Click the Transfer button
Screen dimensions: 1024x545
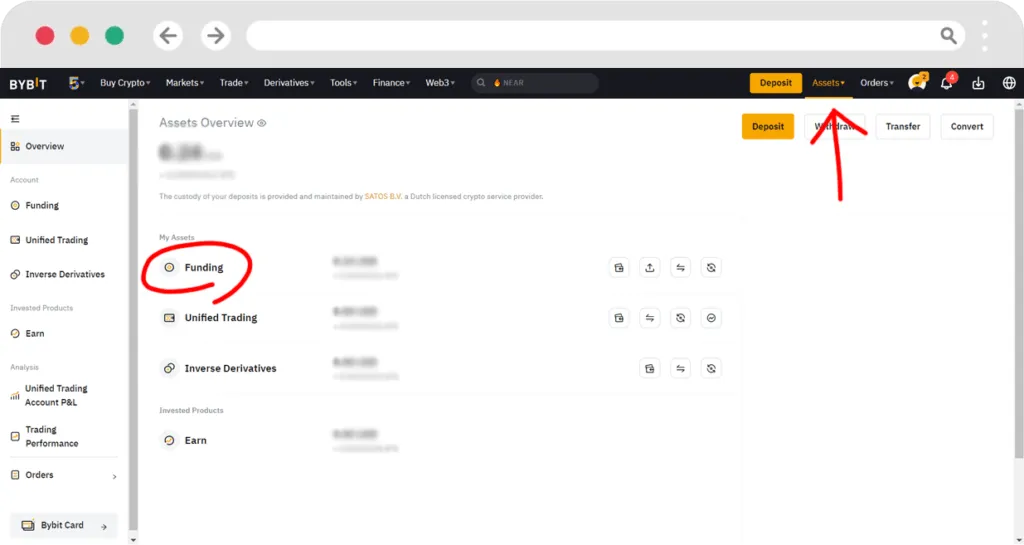[x=903, y=127]
